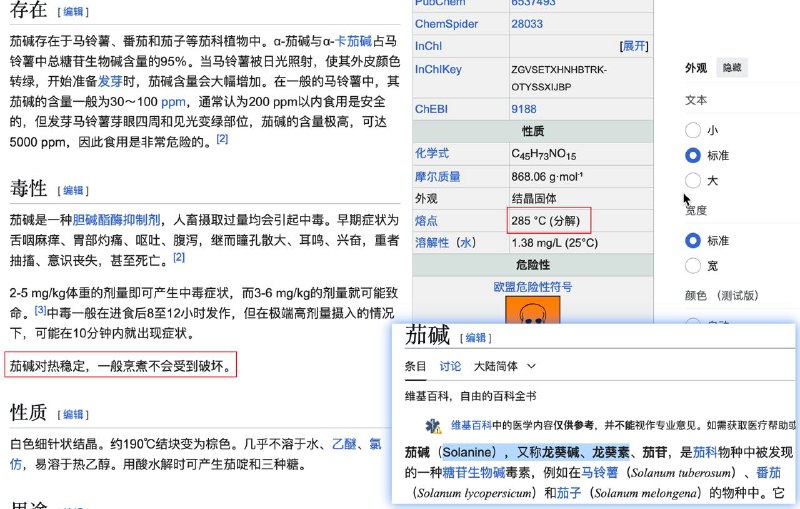This screenshot has height=509, width=800.
Task: Open the InChIKey infobox label link
Action: pos(438,69)
